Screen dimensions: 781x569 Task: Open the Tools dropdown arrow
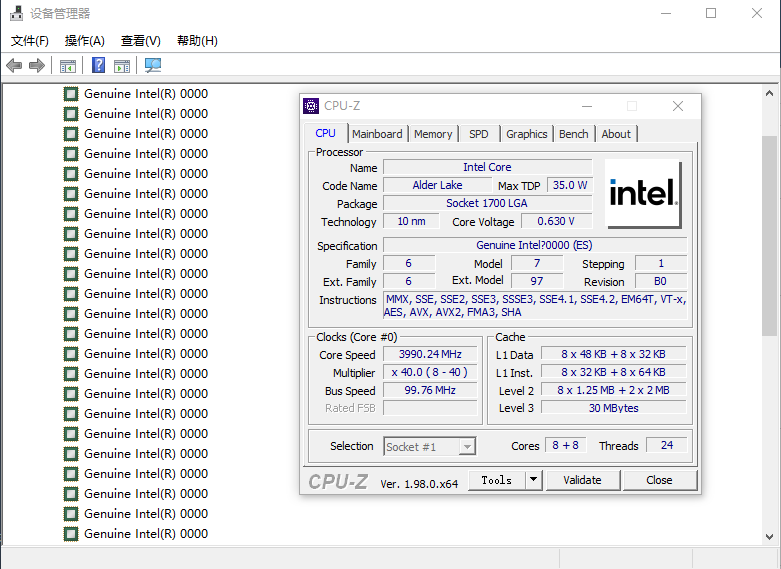[533, 480]
